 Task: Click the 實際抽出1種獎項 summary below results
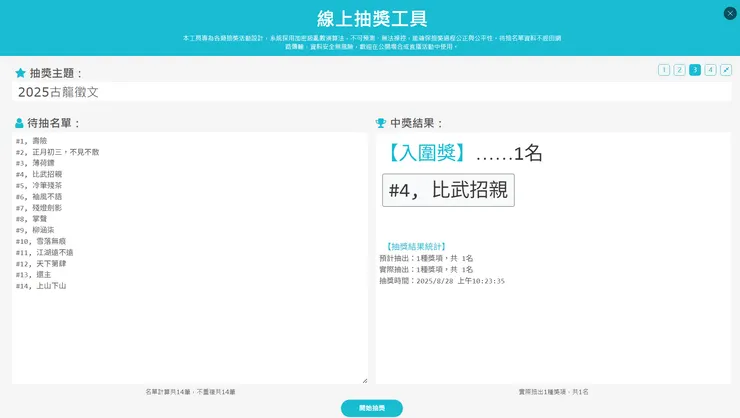coord(554,392)
